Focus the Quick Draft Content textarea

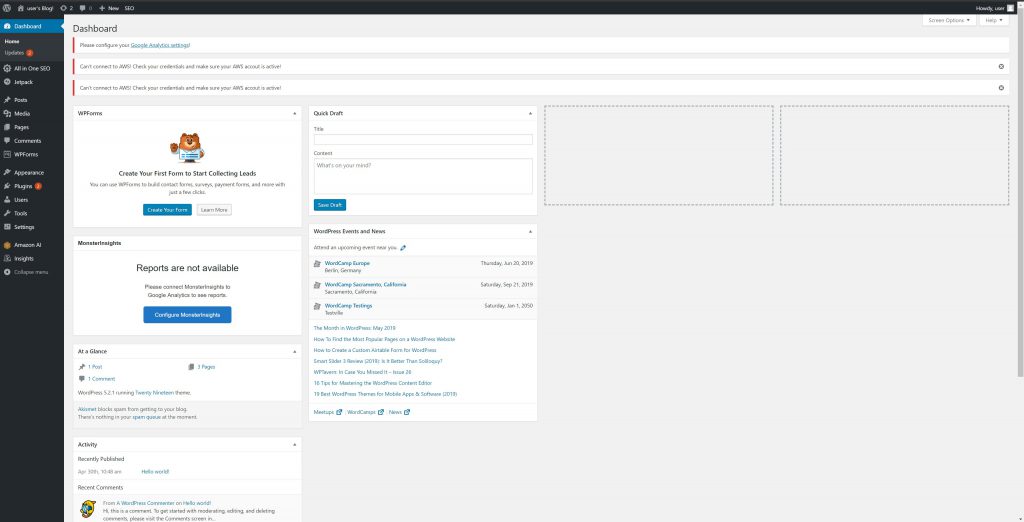(423, 176)
